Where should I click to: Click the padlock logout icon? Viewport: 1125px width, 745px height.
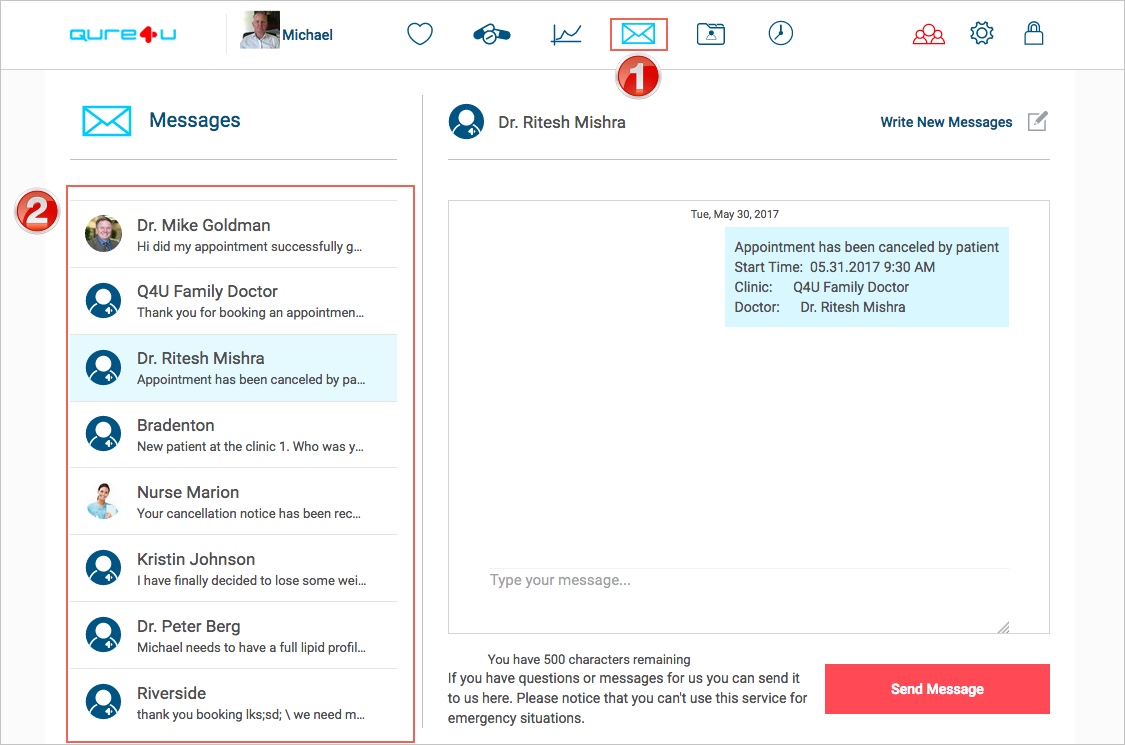1033,33
